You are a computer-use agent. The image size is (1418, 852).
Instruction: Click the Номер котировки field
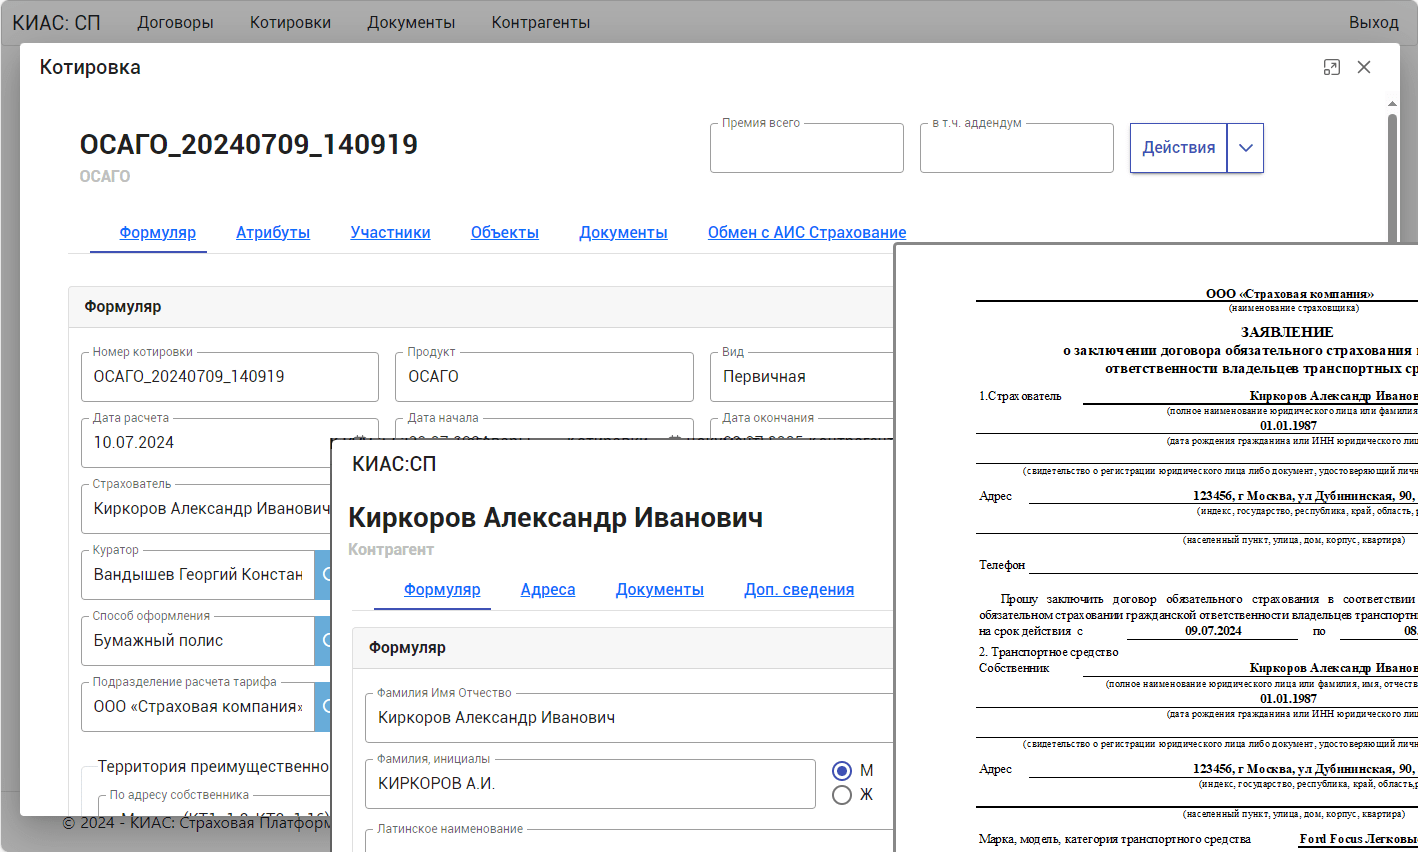pos(230,377)
